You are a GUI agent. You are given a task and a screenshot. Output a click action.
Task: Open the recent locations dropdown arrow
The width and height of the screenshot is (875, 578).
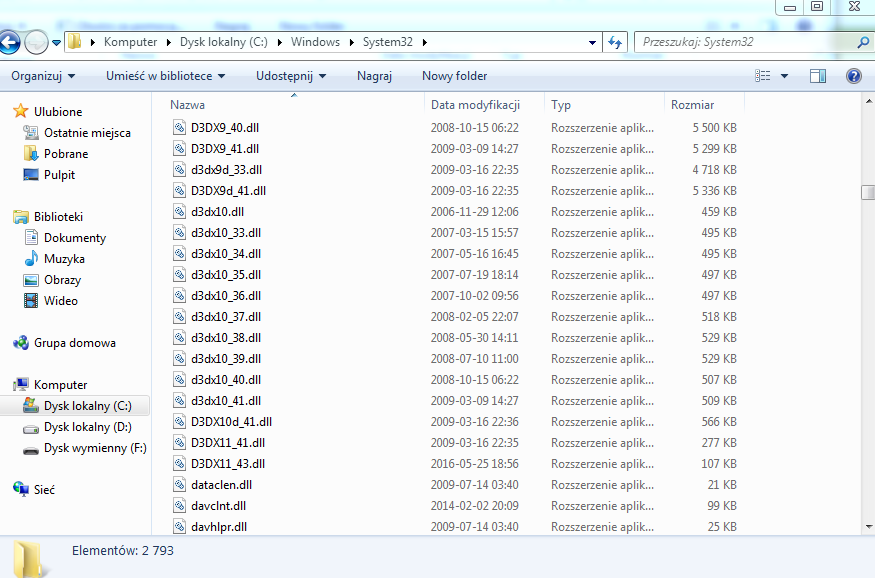click(x=56, y=42)
